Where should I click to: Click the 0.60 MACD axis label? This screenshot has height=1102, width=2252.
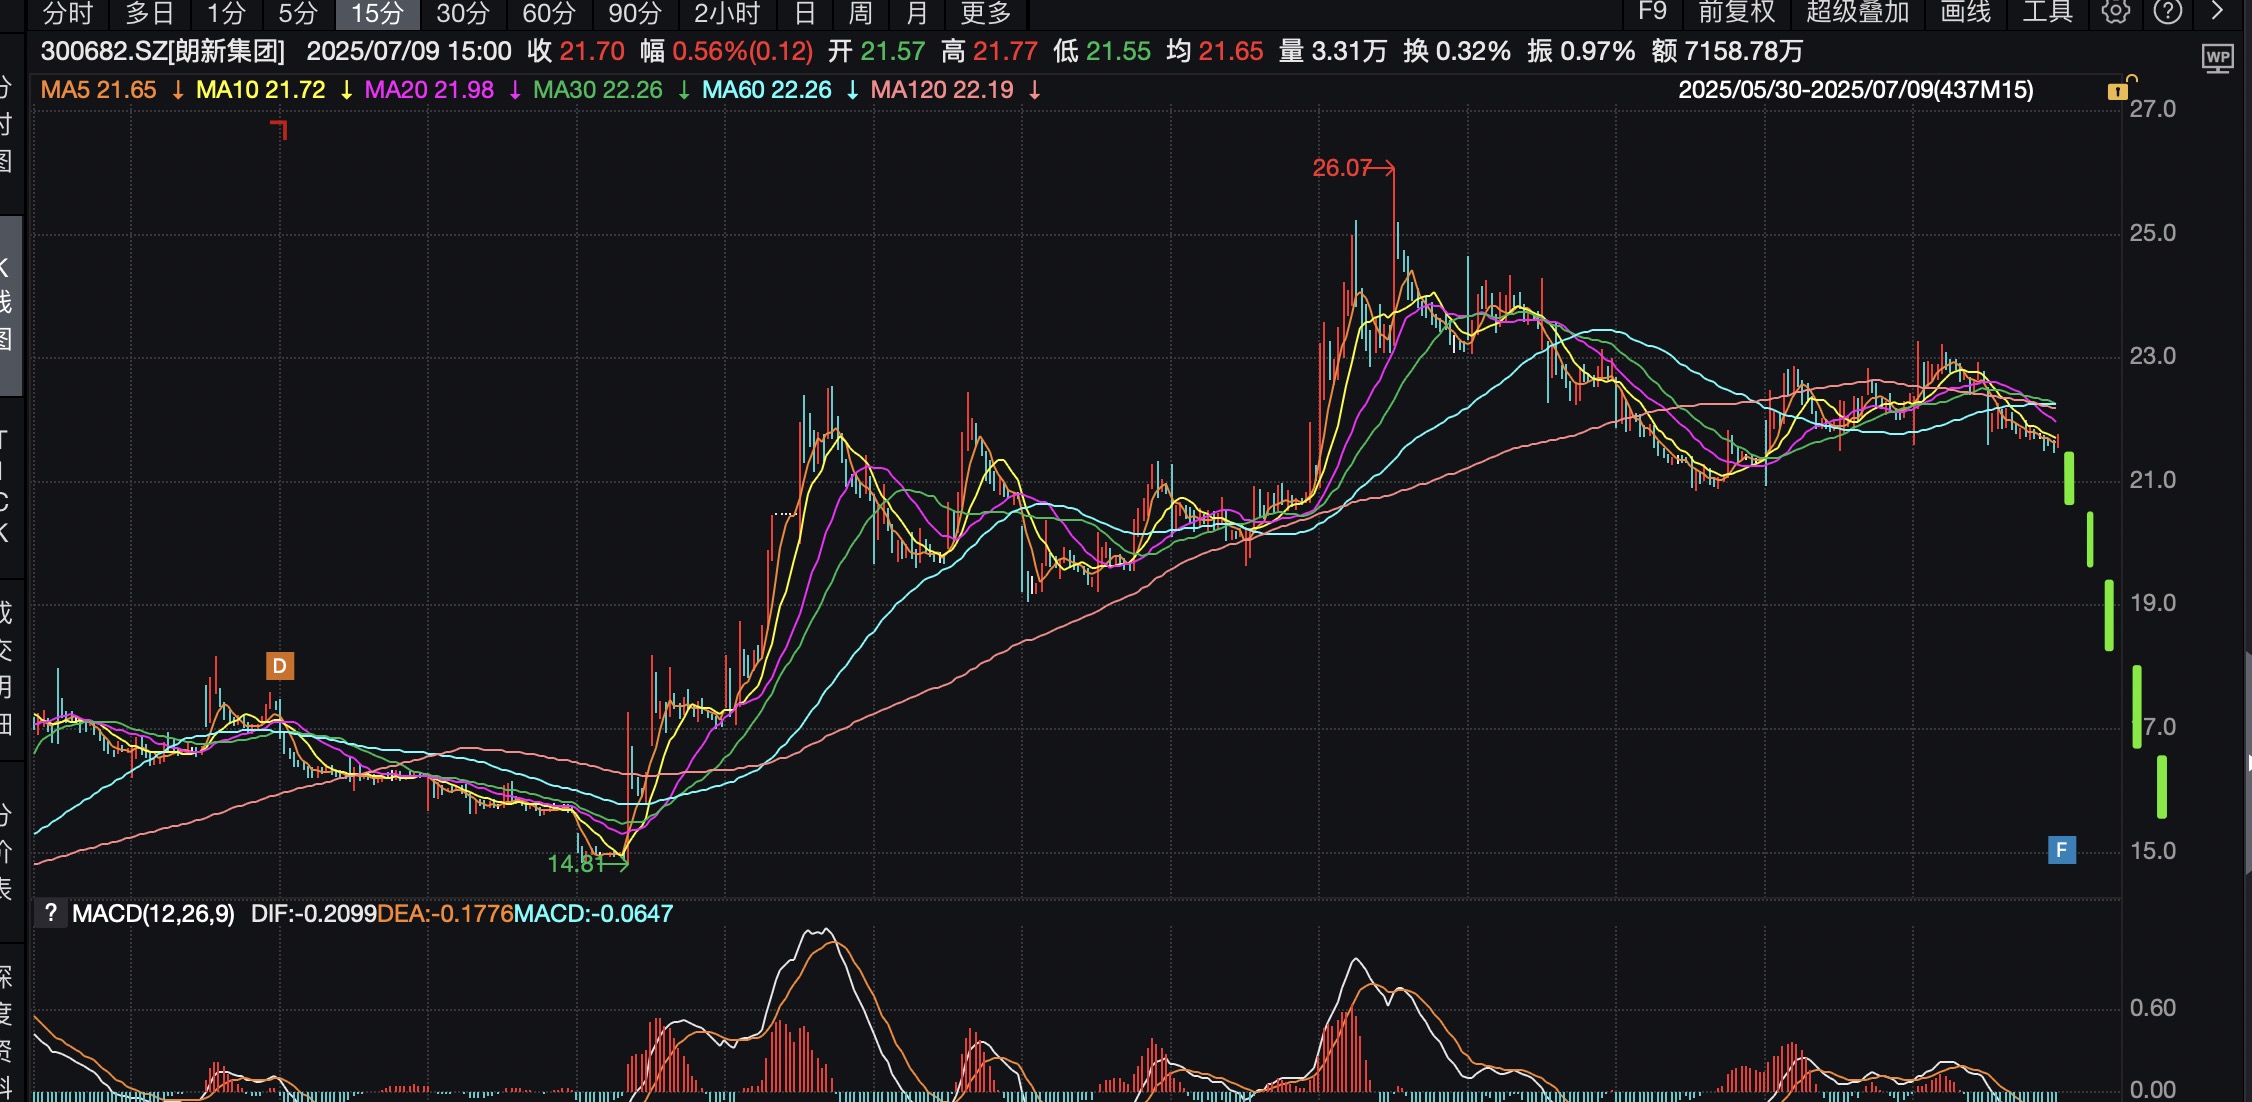[2152, 1008]
